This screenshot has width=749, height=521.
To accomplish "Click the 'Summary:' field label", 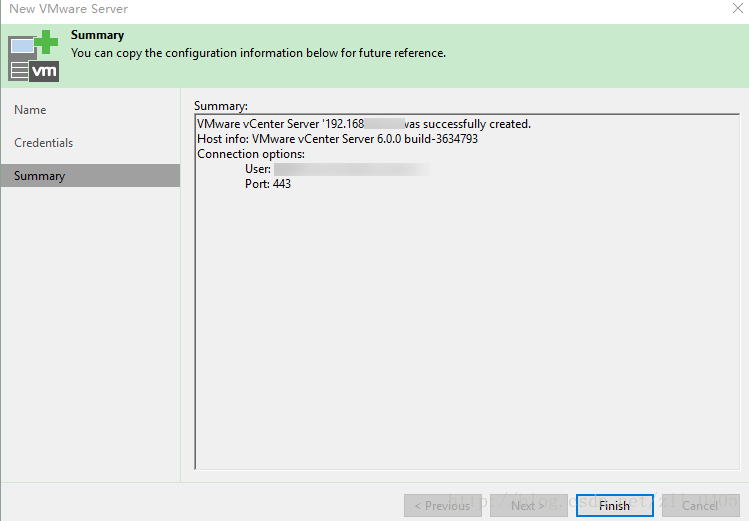I will pyautogui.click(x=221, y=106).
